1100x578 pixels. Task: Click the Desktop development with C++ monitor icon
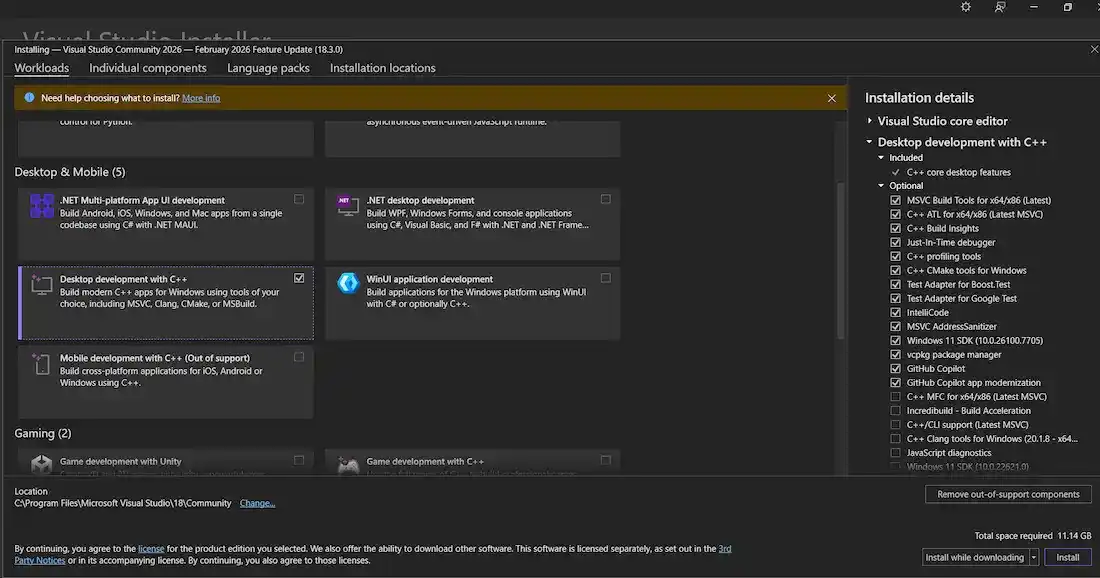[42, 285]
